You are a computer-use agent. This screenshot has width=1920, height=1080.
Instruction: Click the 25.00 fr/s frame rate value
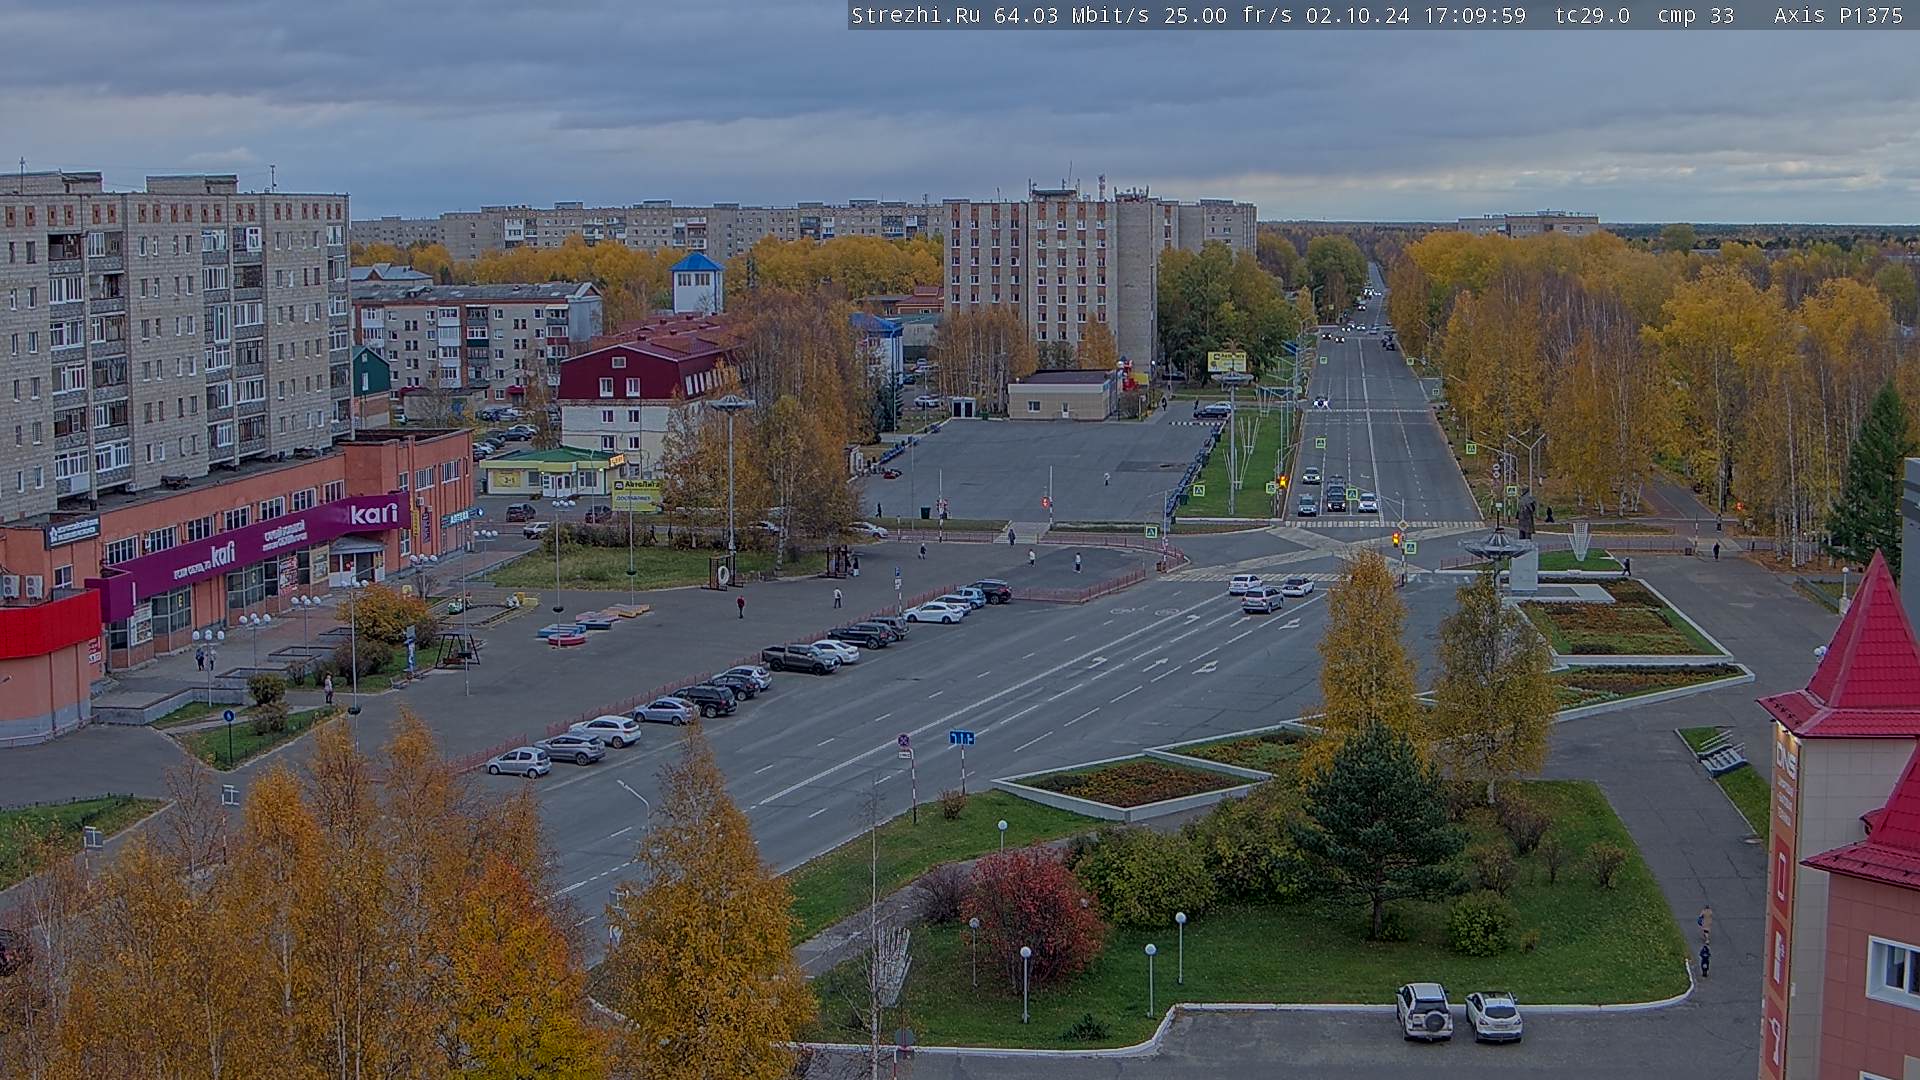(x=1228, y=15)
